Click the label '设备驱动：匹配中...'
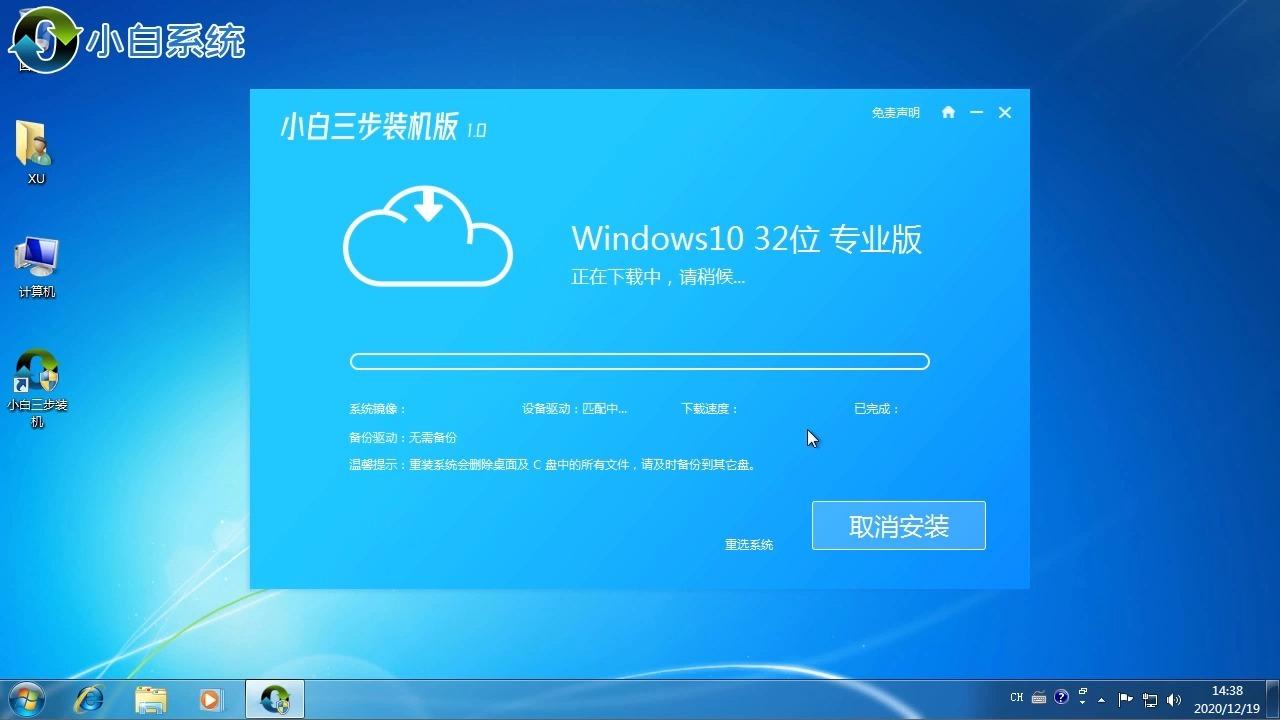 pos(575,409)
